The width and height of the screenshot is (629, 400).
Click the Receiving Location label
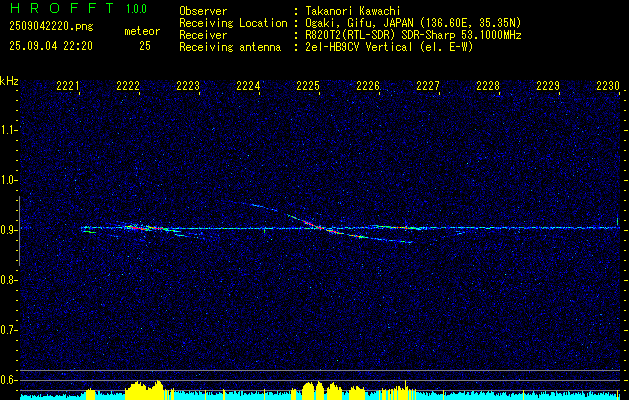tap(233, 23)
